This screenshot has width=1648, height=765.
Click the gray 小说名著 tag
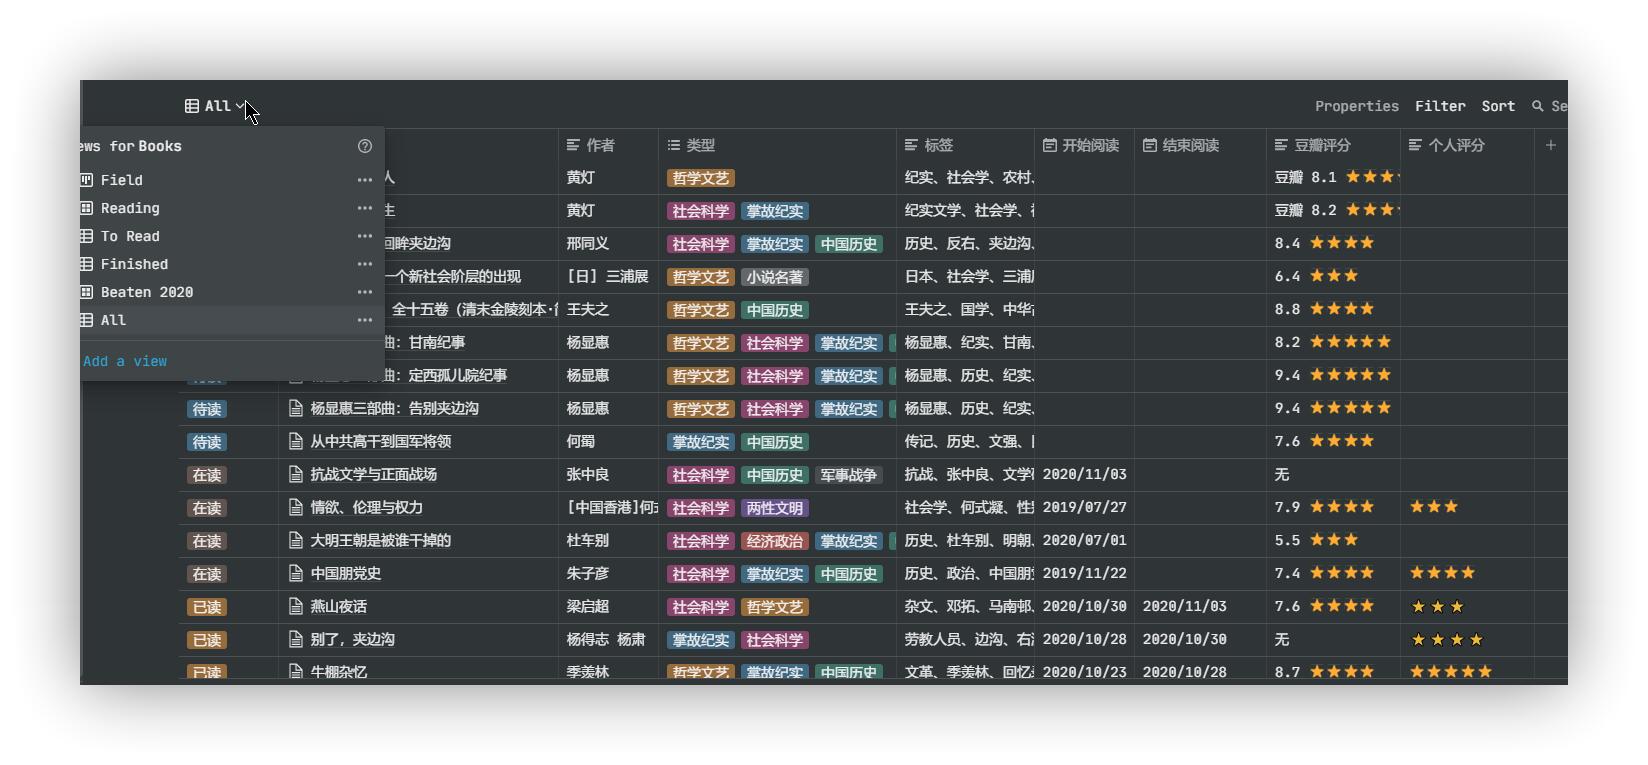coord(775,277)
